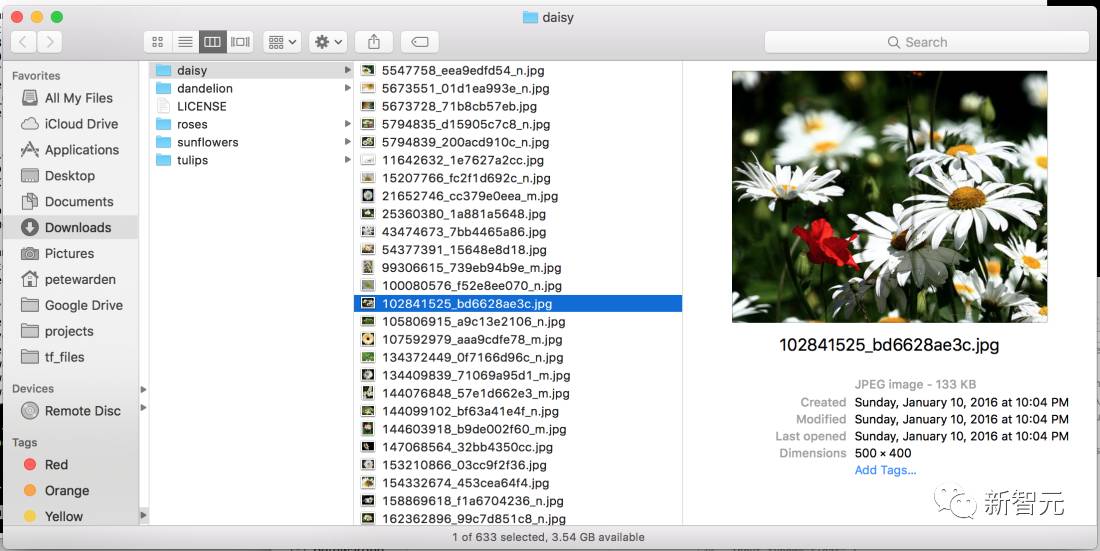
Task: Select the LICENSE file
Action: coord(251,107)
